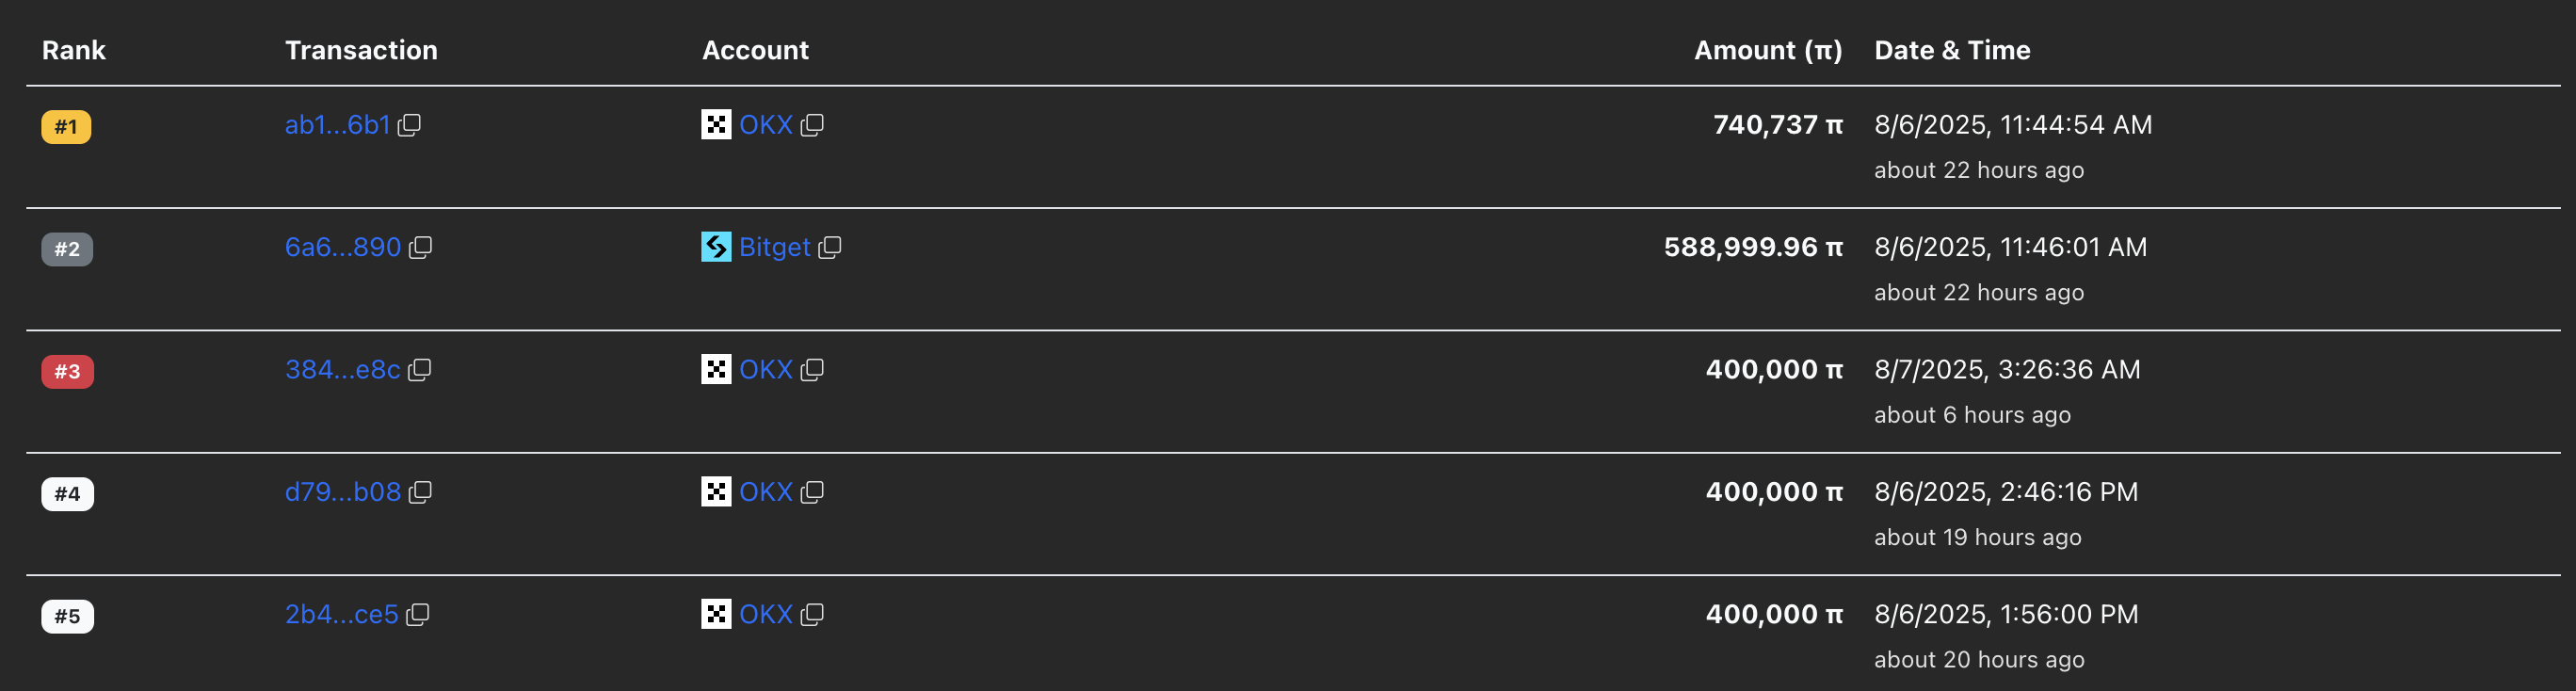Viewport: 2576px width, 691px height.
Task: Copy OKX account address in rank #5 row
Action: point(812,614)
